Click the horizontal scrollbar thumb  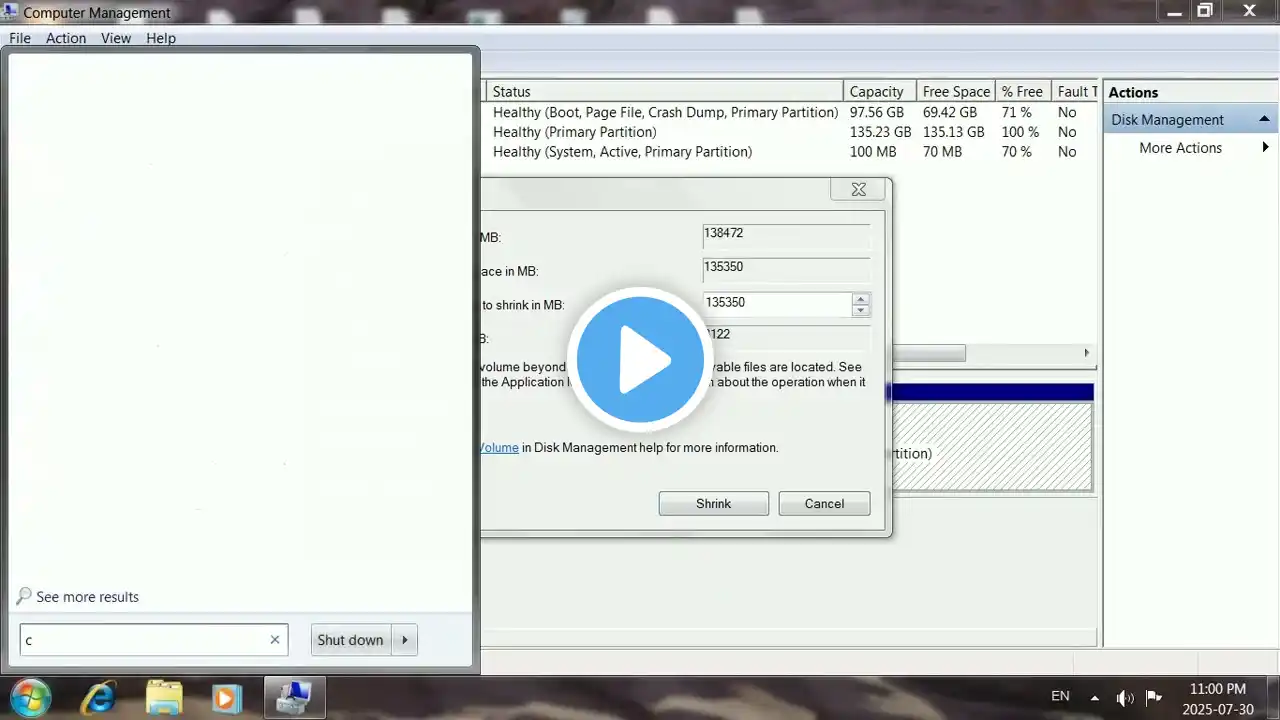[x=927, y=353]
